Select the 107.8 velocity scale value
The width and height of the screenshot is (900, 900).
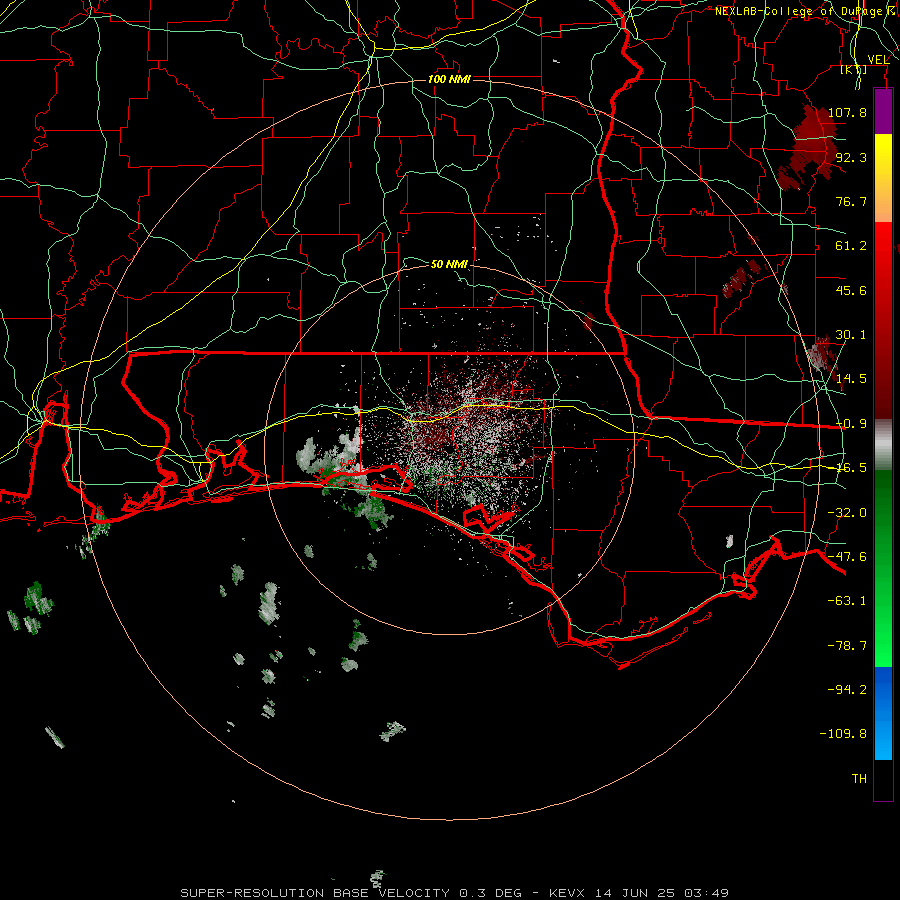(847, 112)
